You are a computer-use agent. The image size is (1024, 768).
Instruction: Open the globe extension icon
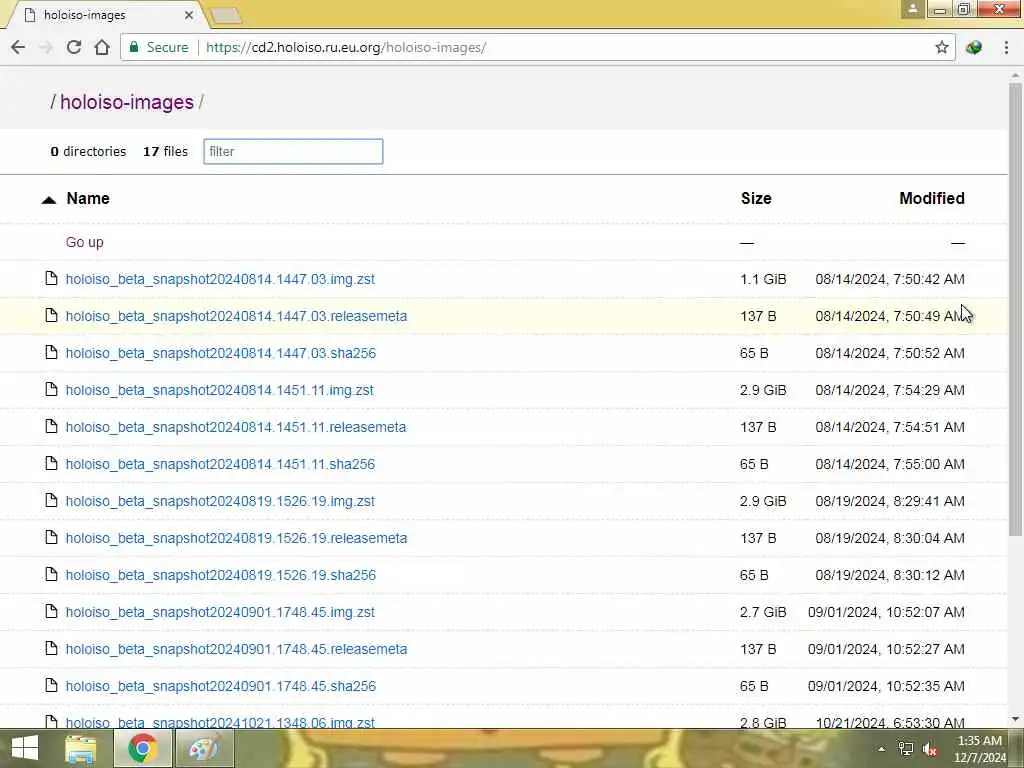974,47
